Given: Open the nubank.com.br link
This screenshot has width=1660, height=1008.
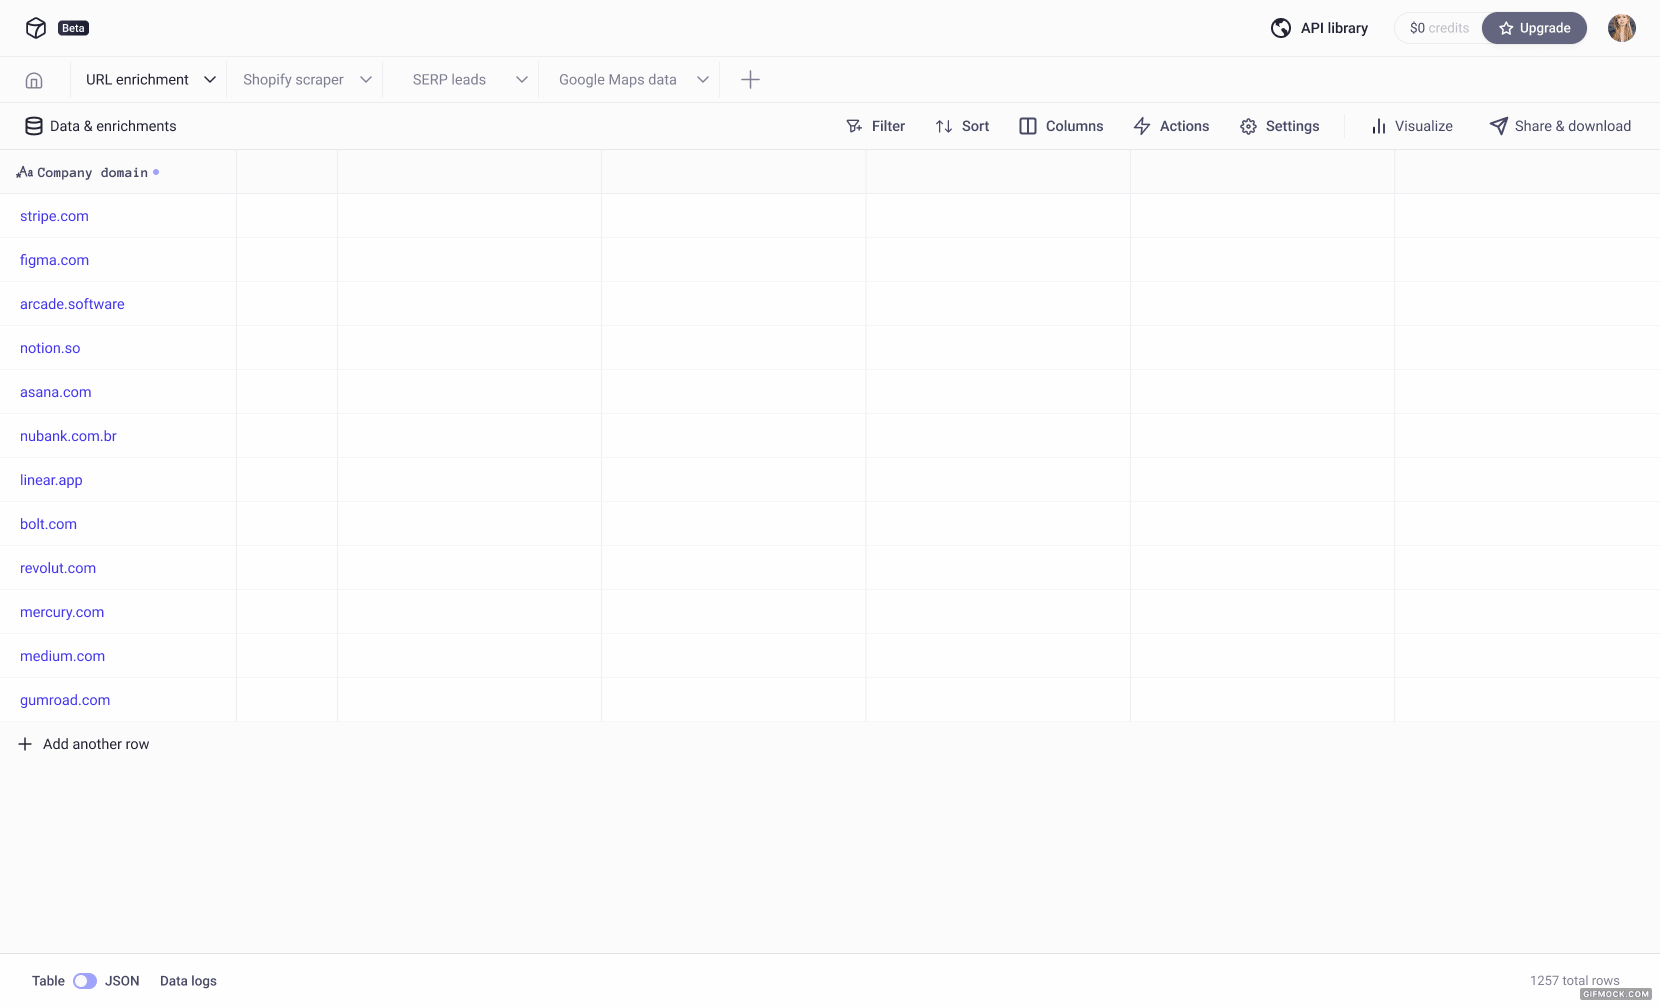Looking at the screenshot, I should (68, 436).
